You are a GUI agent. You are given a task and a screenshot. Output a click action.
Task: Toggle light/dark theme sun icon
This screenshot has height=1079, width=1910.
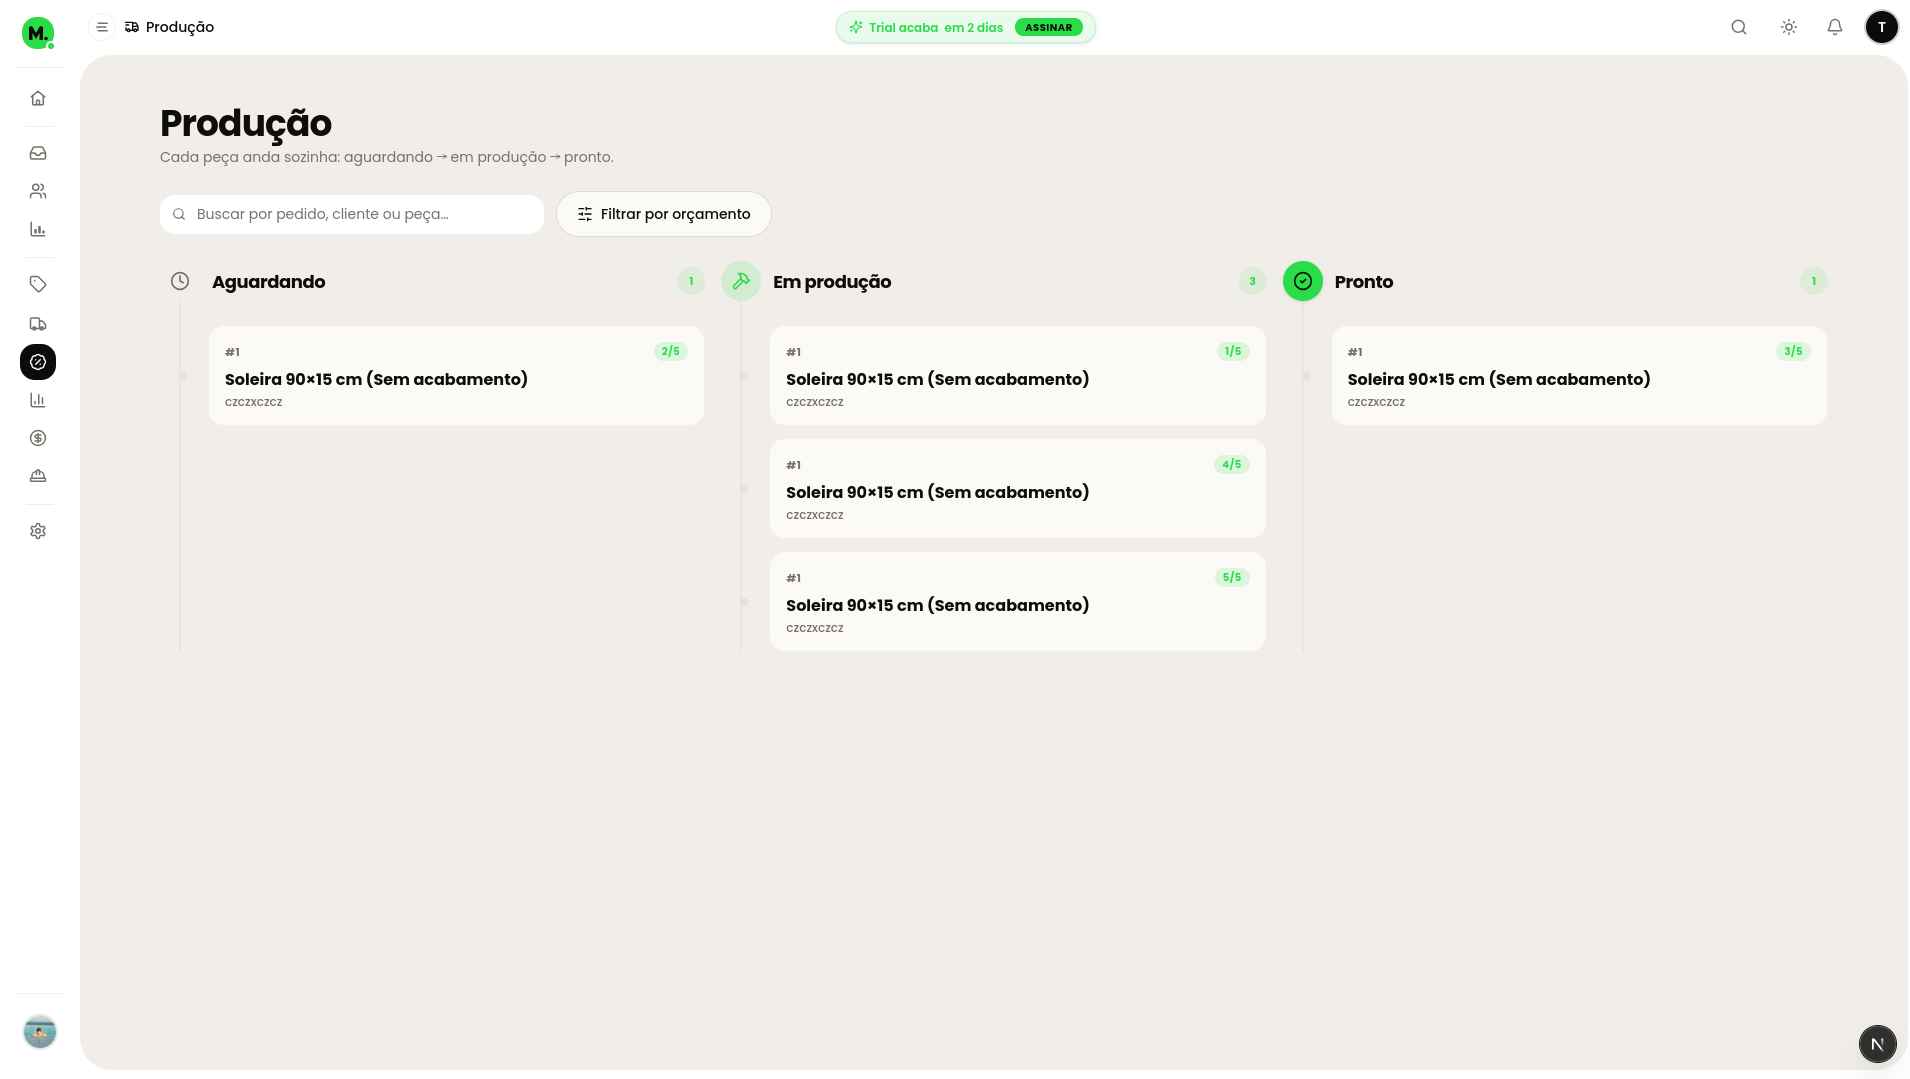1789,27
